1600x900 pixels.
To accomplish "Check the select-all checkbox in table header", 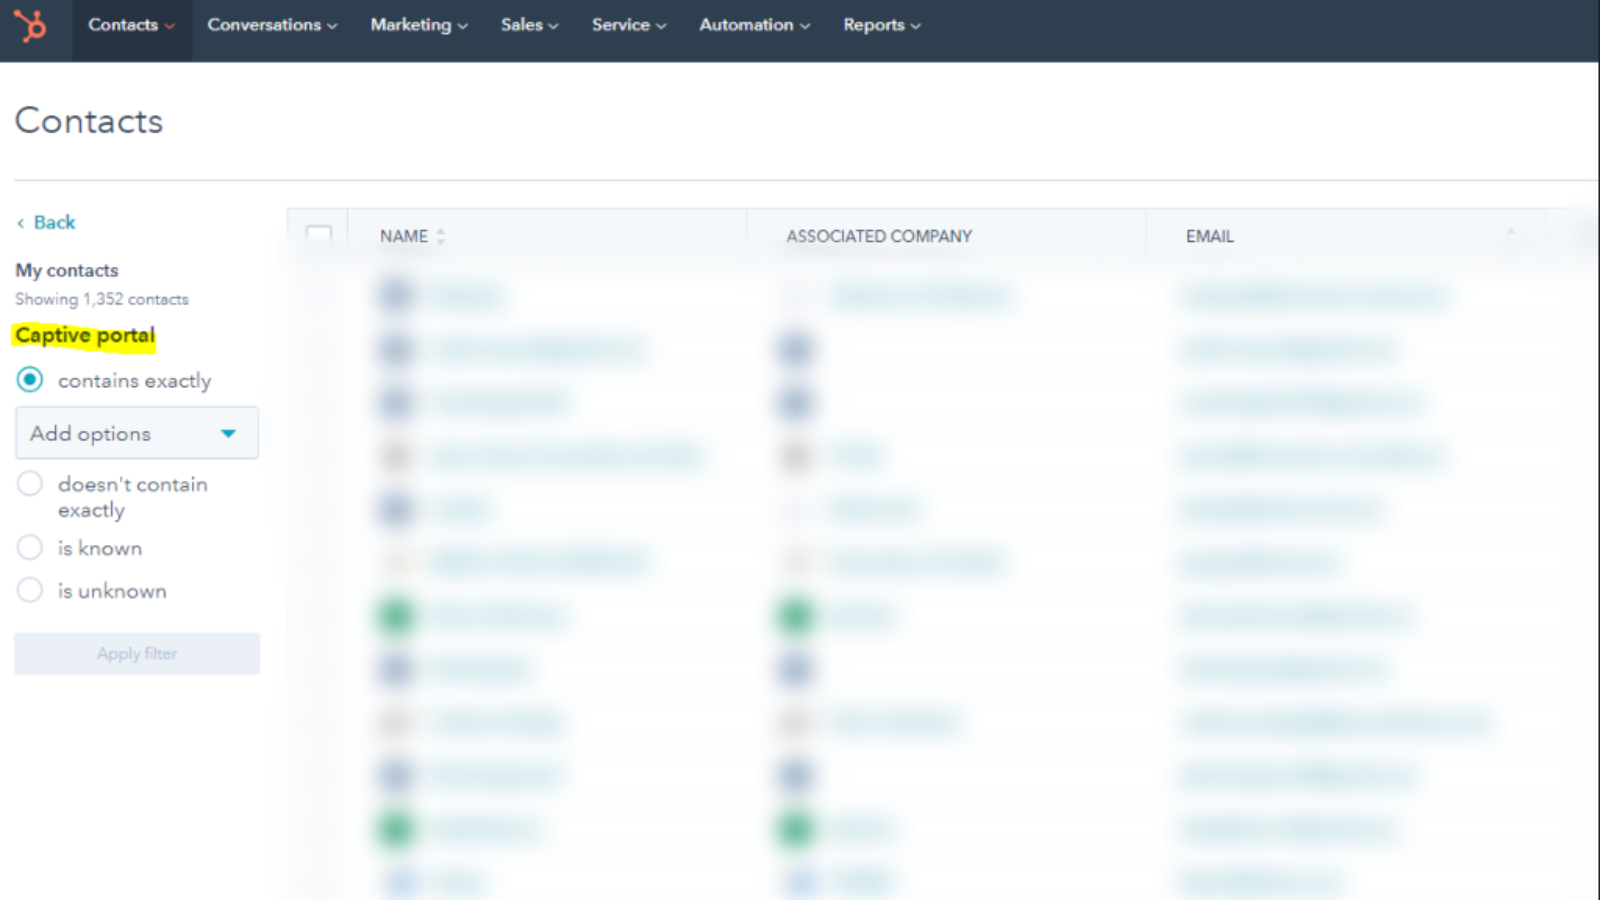I will pos(319,234).
